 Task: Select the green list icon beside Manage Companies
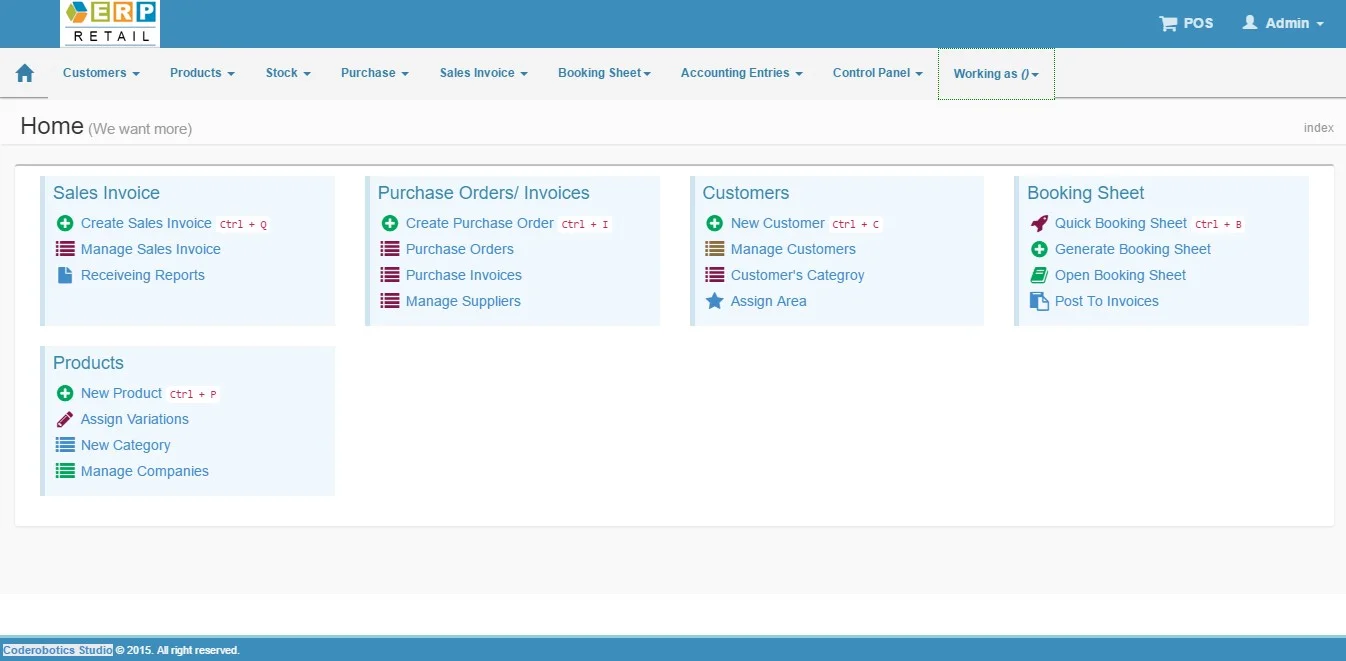tap(65, 471)
